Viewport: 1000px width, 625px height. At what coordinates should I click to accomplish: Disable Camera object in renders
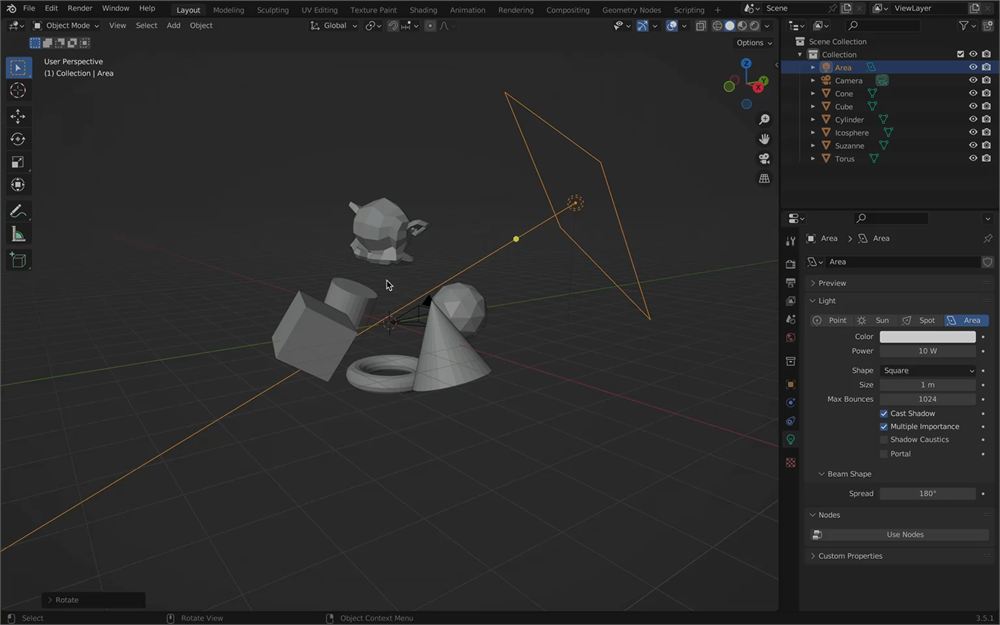pyautogui.click(x=987, y=81)
